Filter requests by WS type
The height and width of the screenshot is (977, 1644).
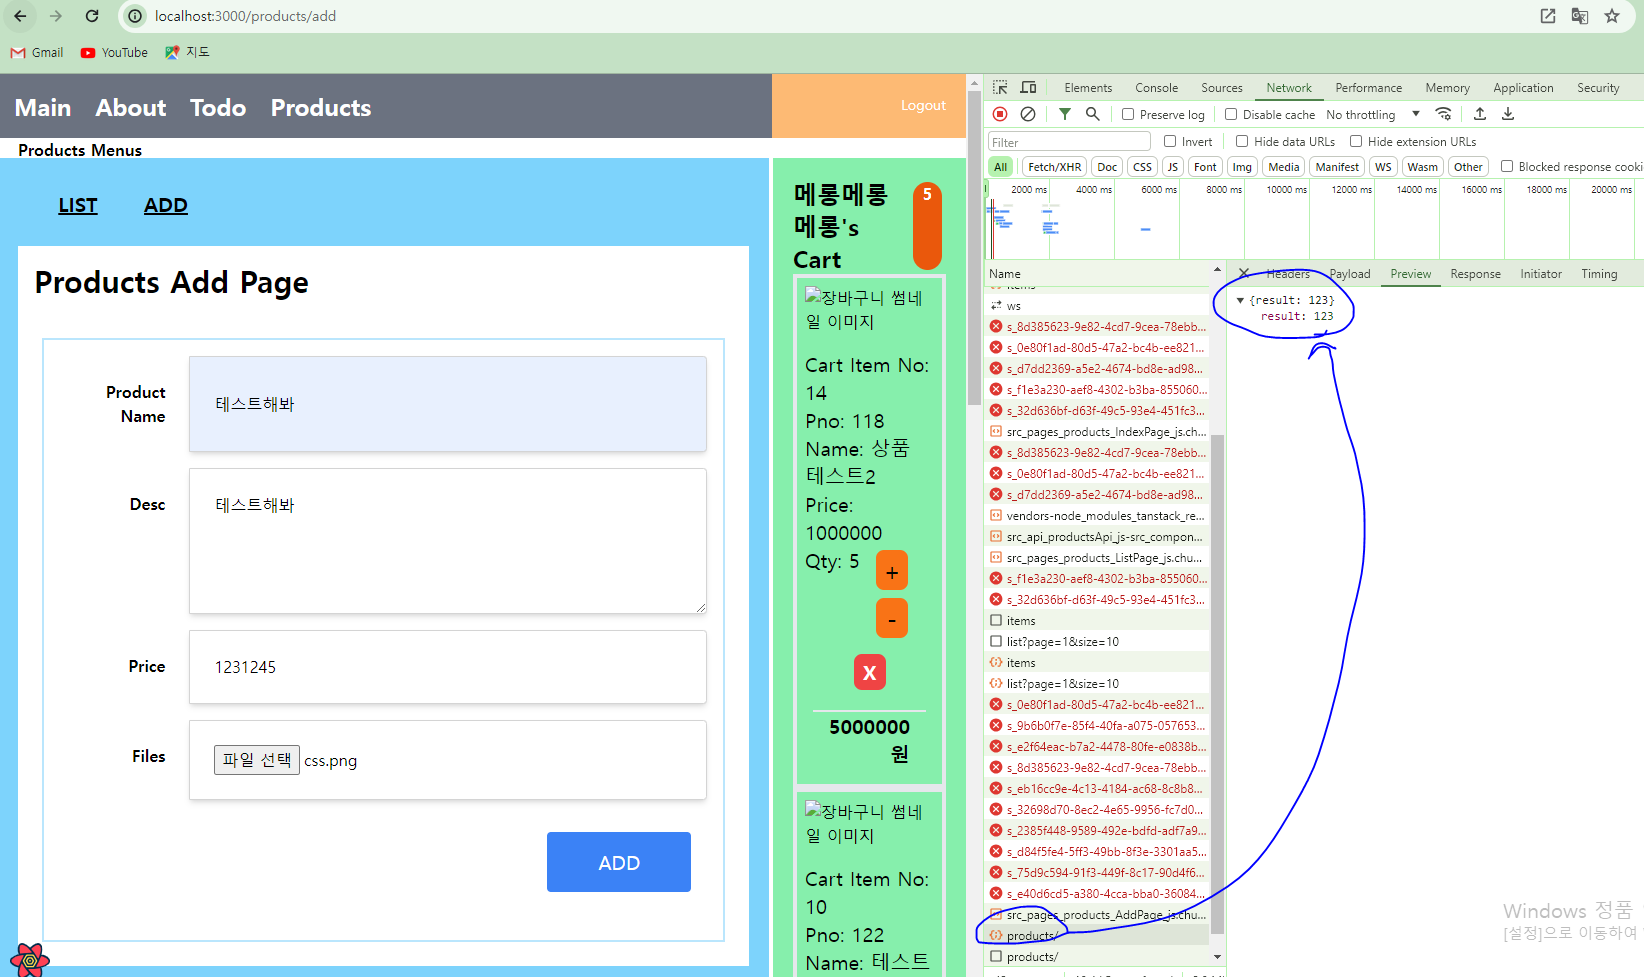(x=1383, y=167)
